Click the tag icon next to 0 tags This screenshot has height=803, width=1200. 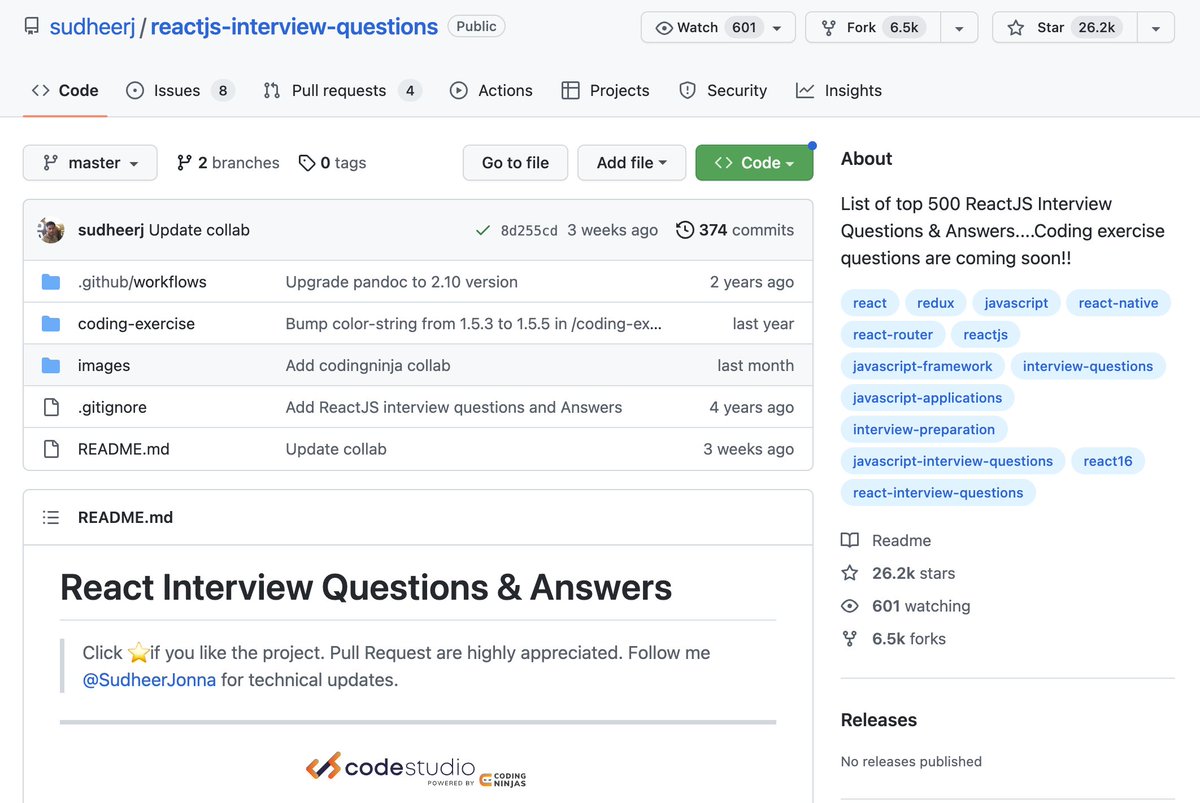pos(307,163)
